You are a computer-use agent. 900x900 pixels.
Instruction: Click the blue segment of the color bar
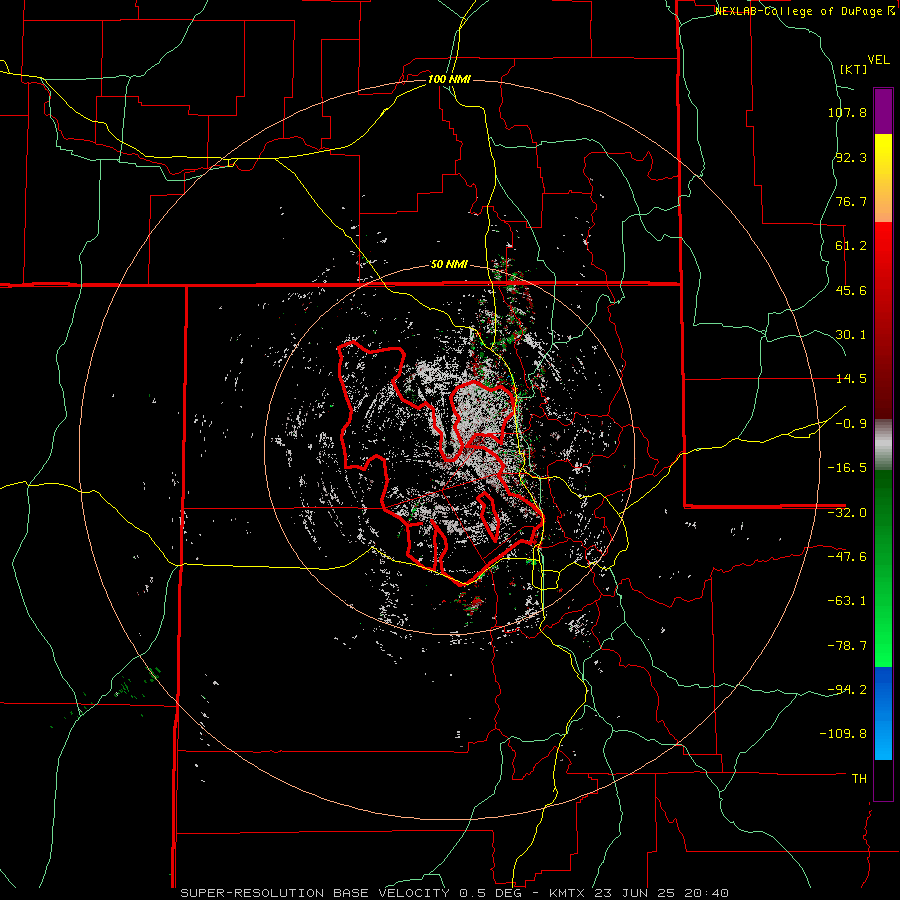[883, 713]
